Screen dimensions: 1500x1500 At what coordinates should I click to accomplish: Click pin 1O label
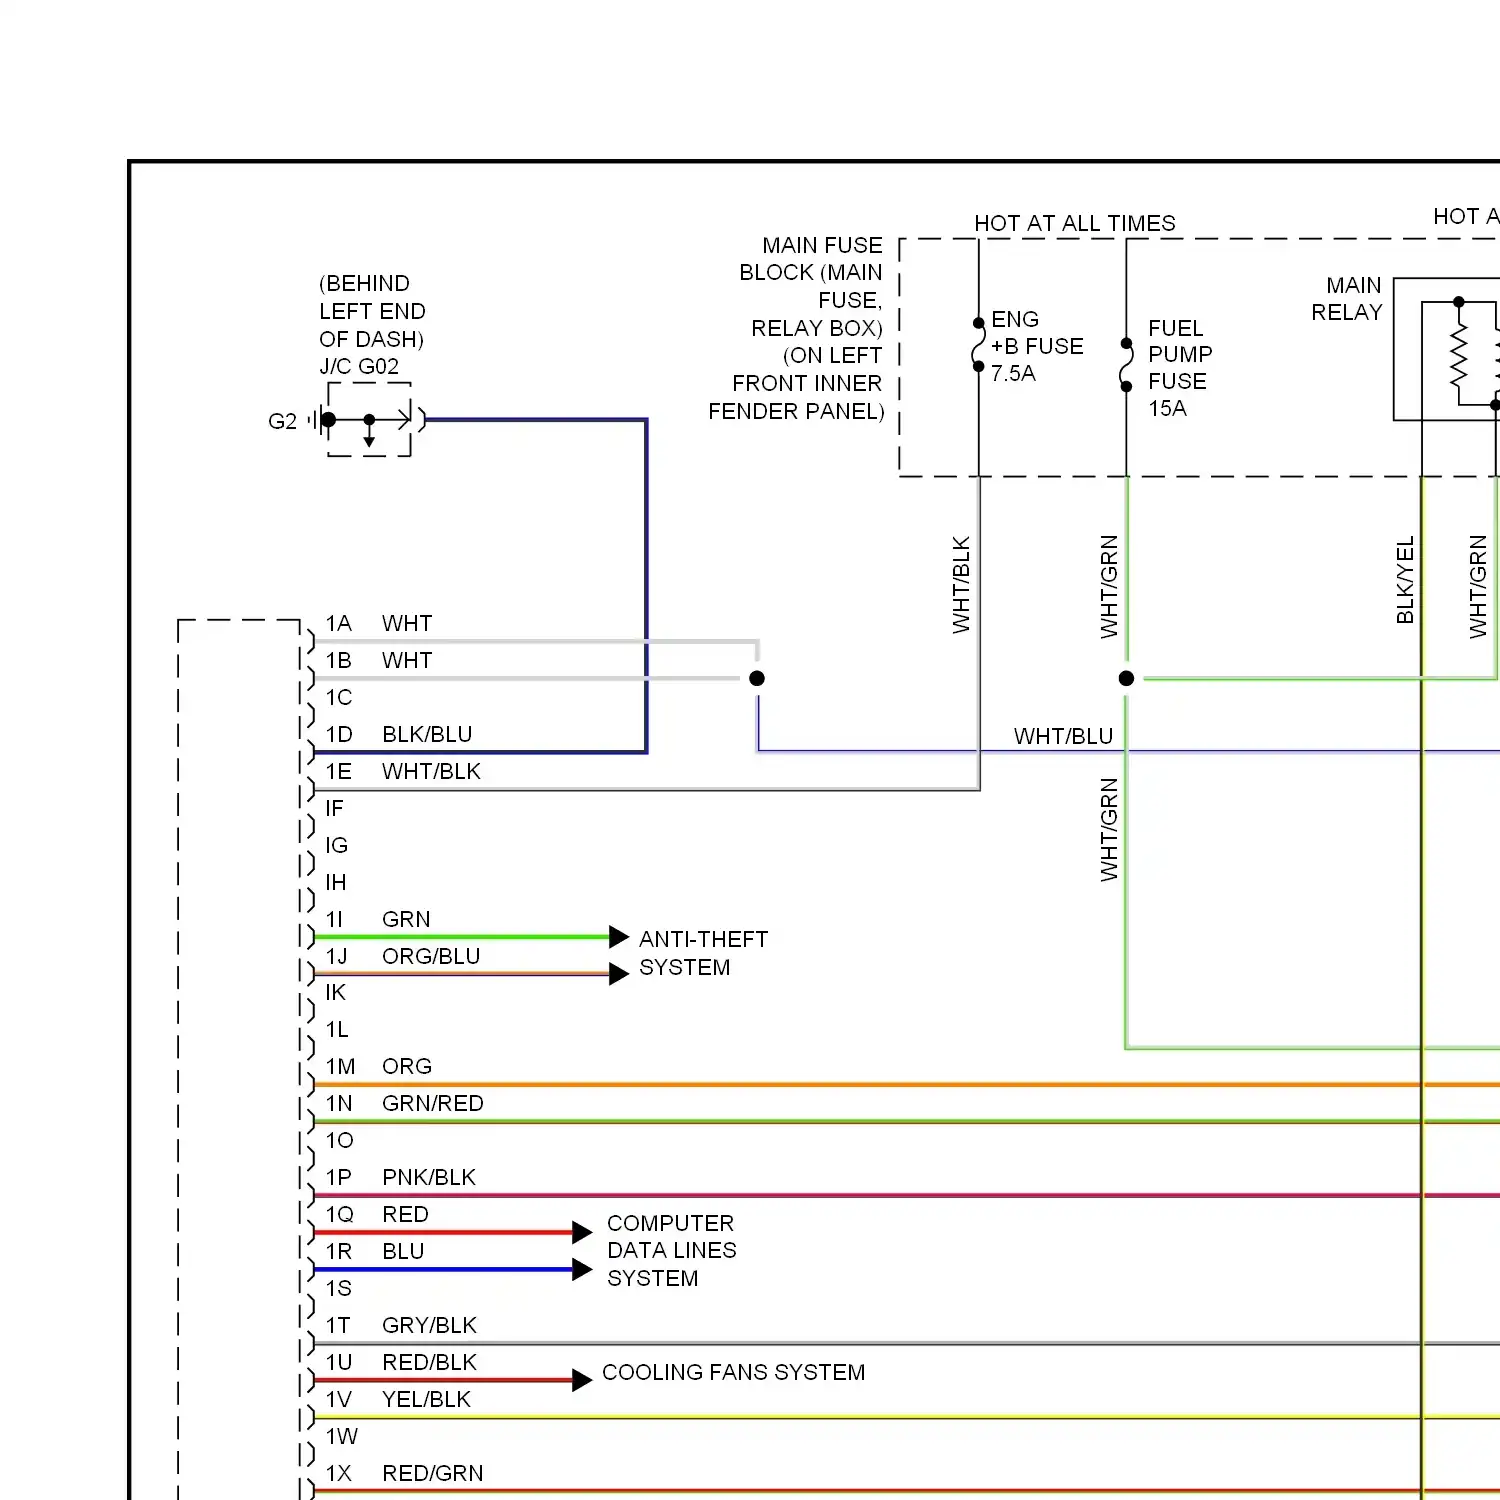click(x=339, y=1140)
